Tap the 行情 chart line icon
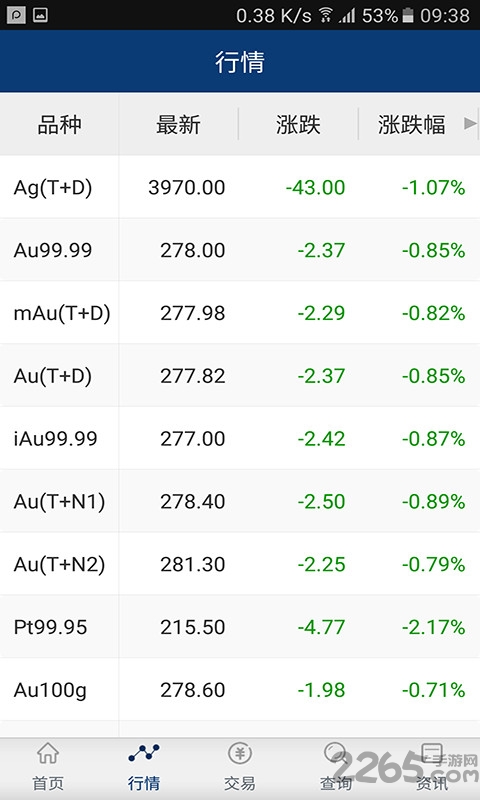The height and width of the screenshot is (800, 480). [x=144, y=754]
